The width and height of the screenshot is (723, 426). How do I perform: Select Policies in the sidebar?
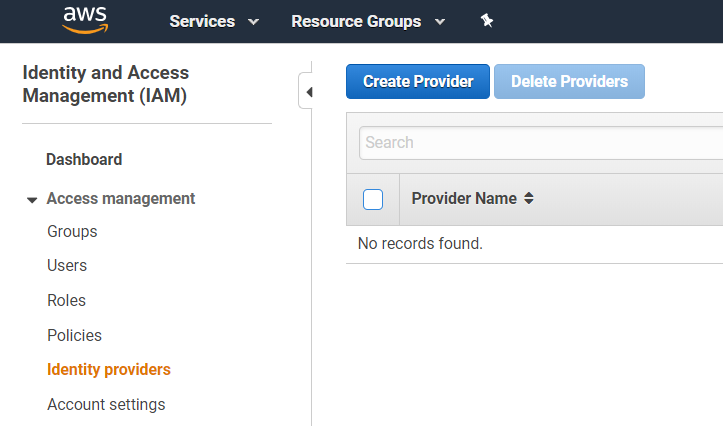click(74, 335)
